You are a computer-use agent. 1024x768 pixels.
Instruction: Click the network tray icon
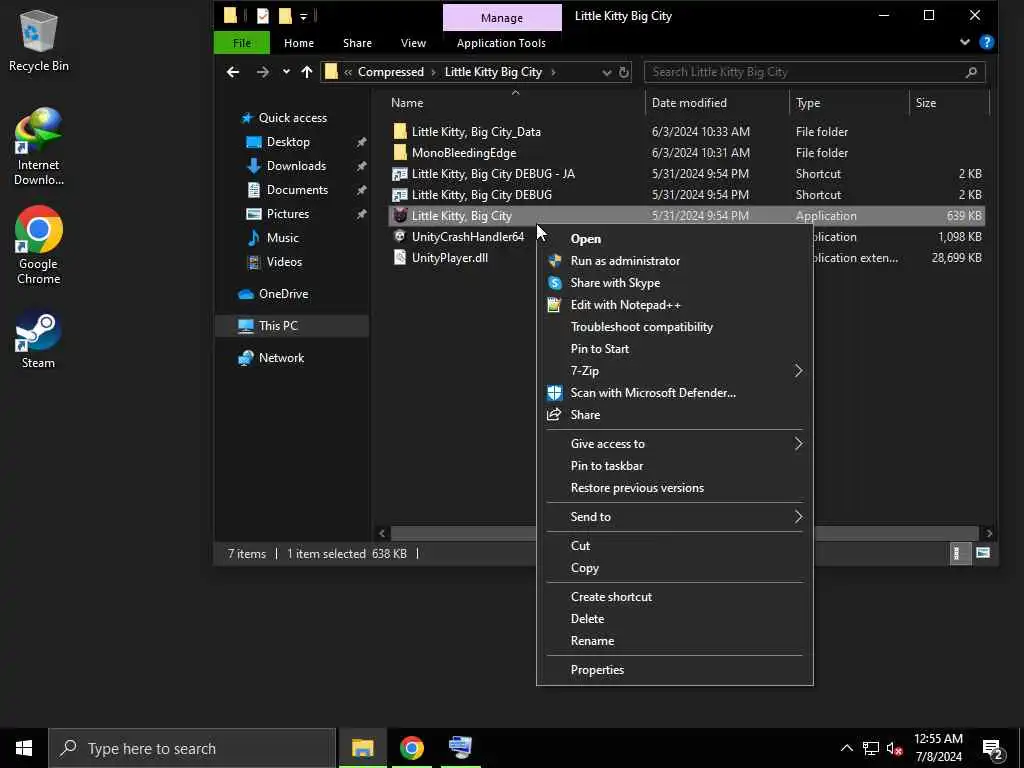coord(871,748)
